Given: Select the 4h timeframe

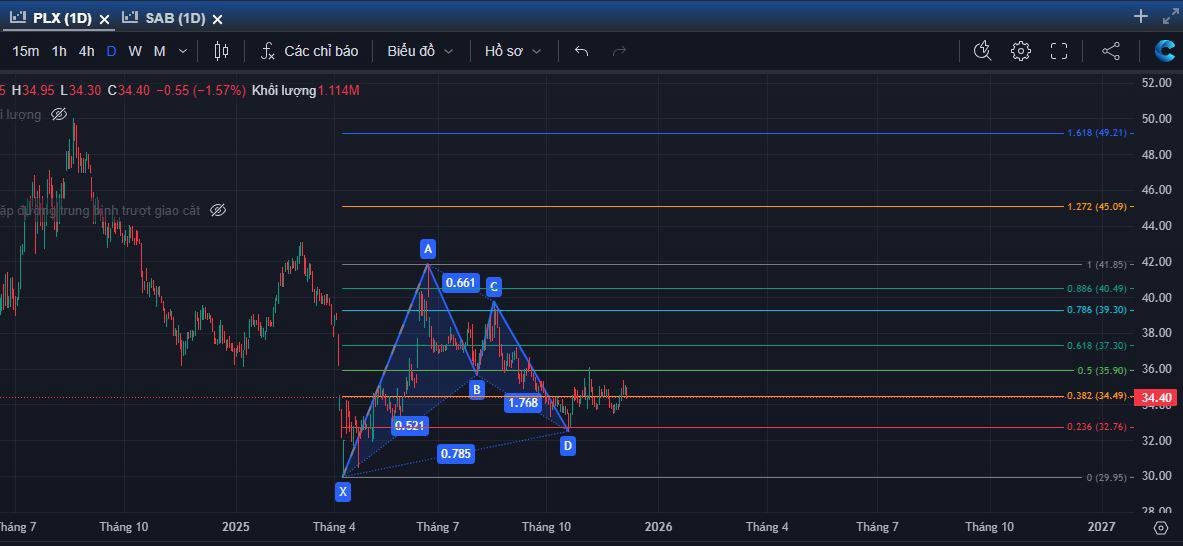Looking at the screenshot, I should pyautogui.click(x=87, y=51).
